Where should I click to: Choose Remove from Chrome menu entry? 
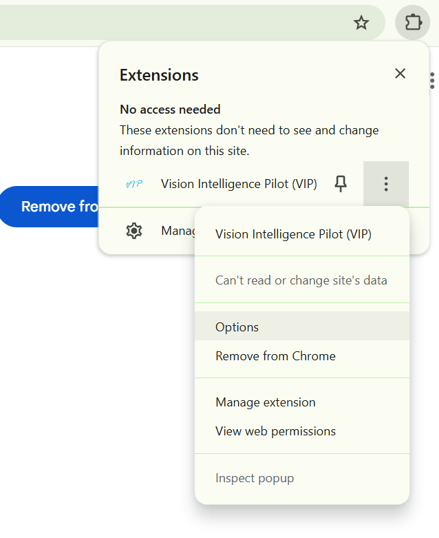302,356
